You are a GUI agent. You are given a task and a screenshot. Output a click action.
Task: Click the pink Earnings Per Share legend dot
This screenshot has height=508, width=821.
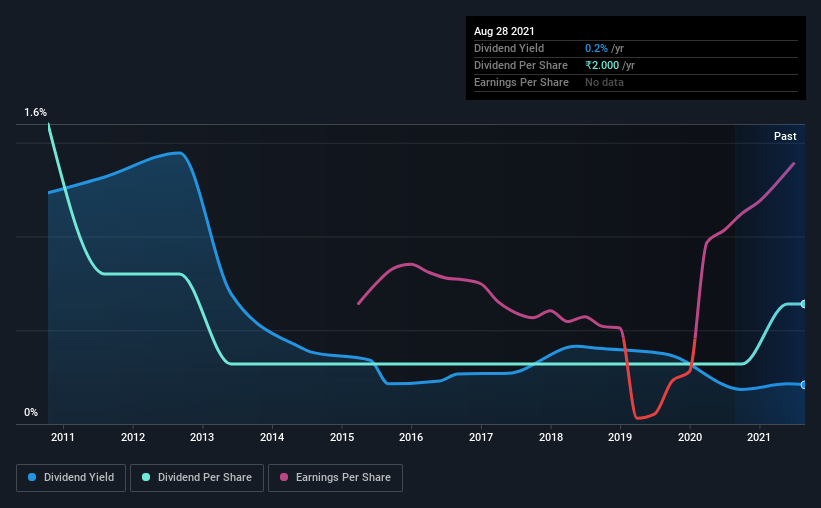pos(284,477)
